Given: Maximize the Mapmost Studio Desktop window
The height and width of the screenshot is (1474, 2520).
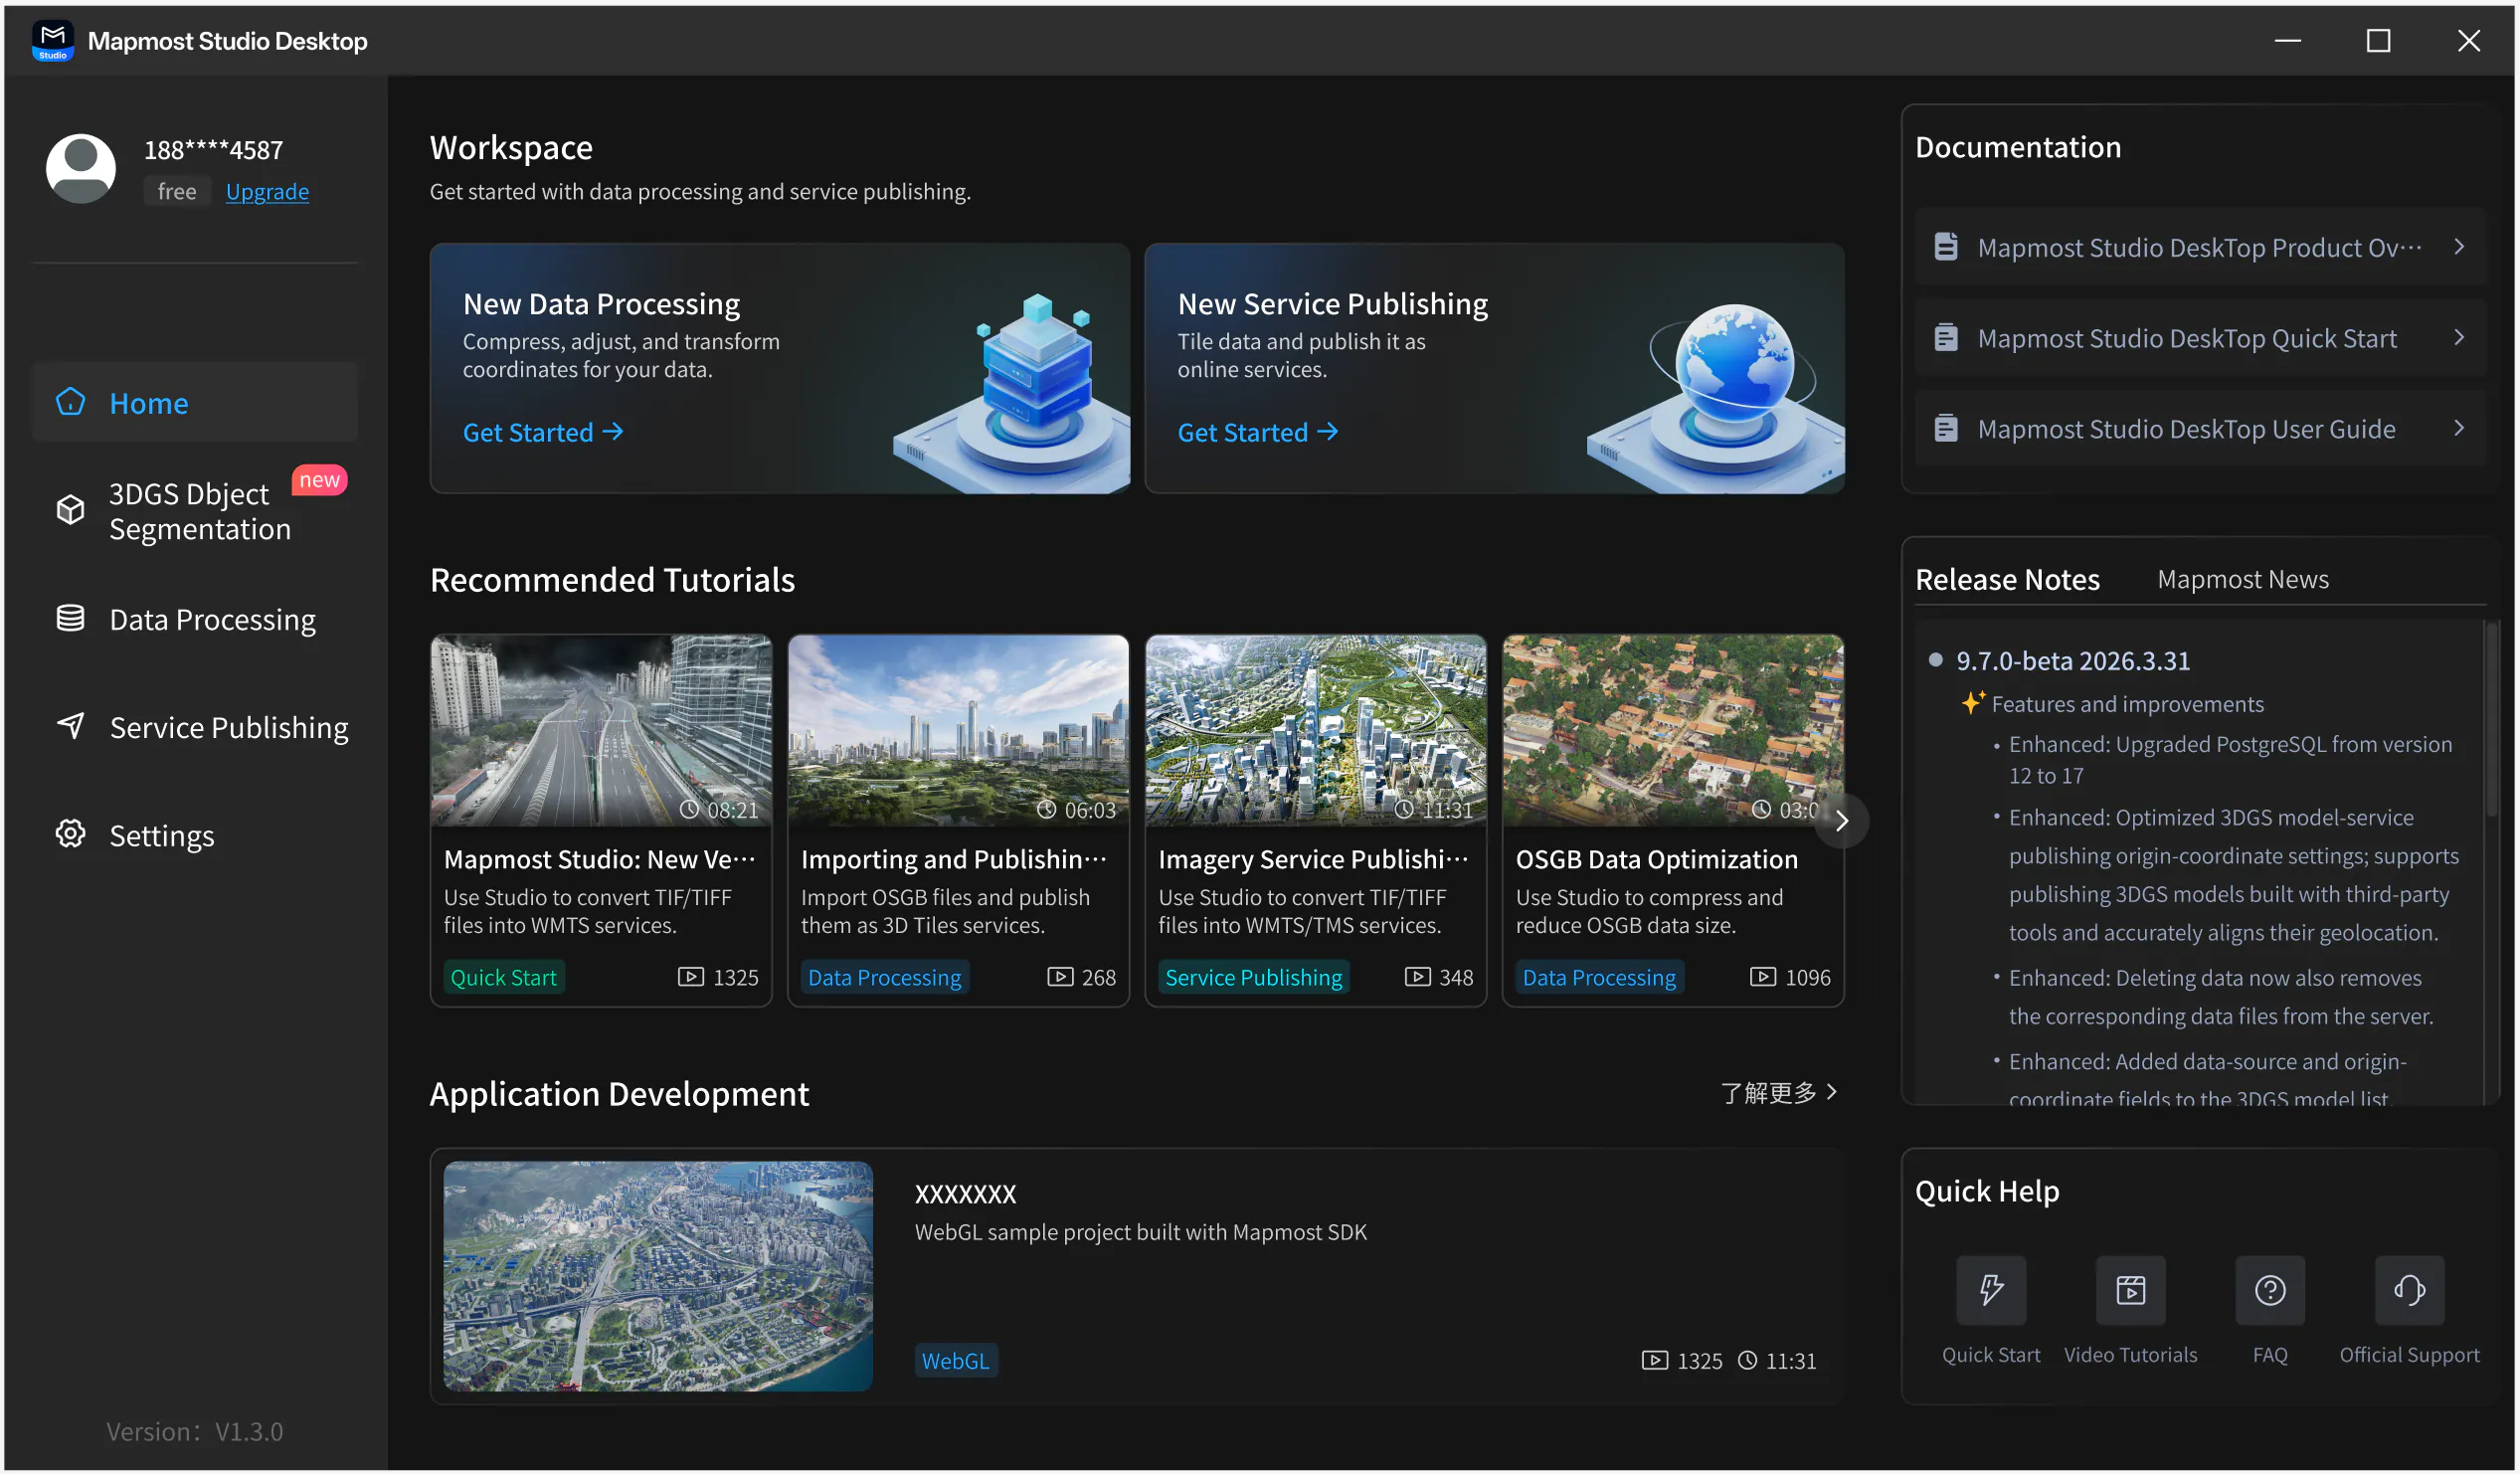Looking at the screenshot, I should (2378, 41).
